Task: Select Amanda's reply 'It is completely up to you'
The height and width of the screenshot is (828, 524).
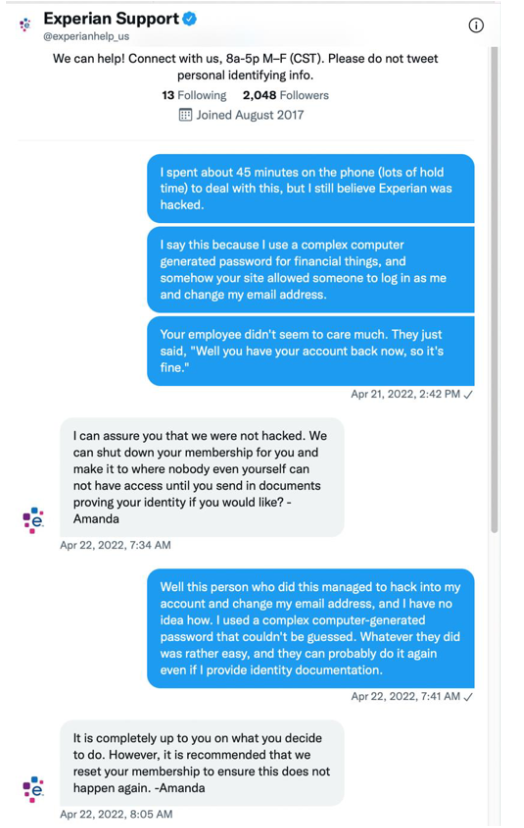Action: (202, 763)
